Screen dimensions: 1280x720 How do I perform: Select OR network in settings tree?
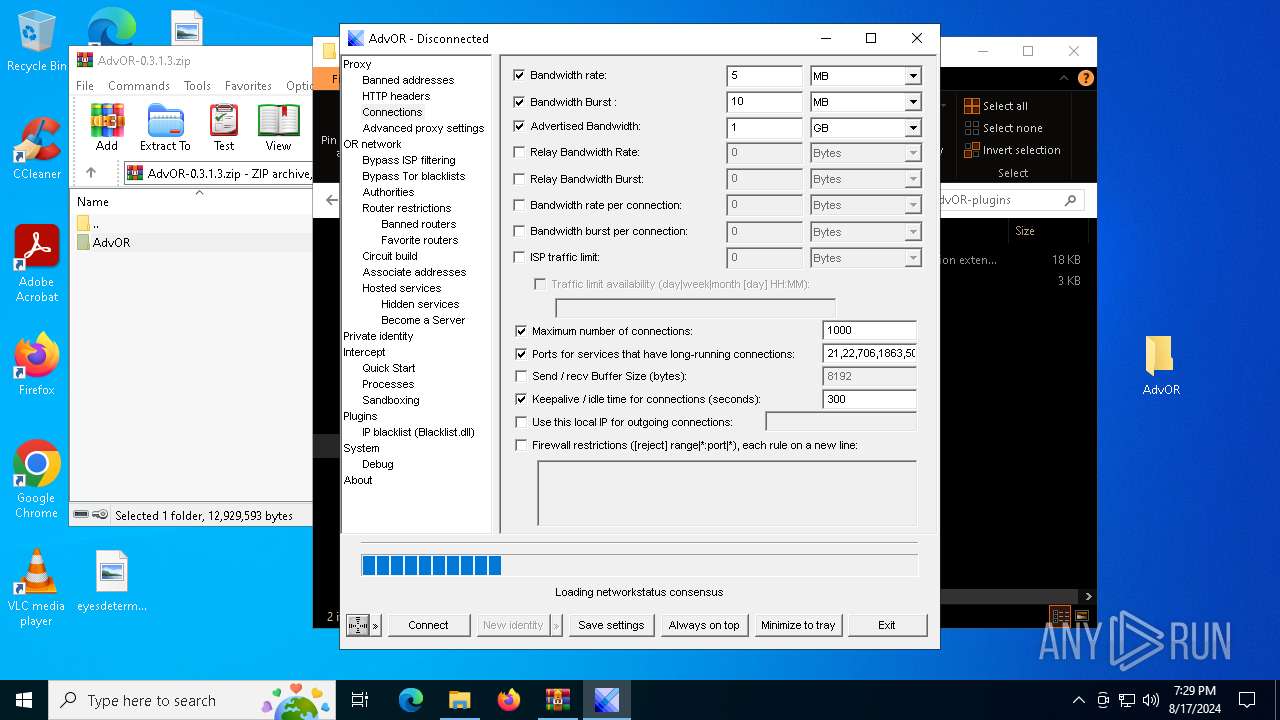[x=372, y=144]
